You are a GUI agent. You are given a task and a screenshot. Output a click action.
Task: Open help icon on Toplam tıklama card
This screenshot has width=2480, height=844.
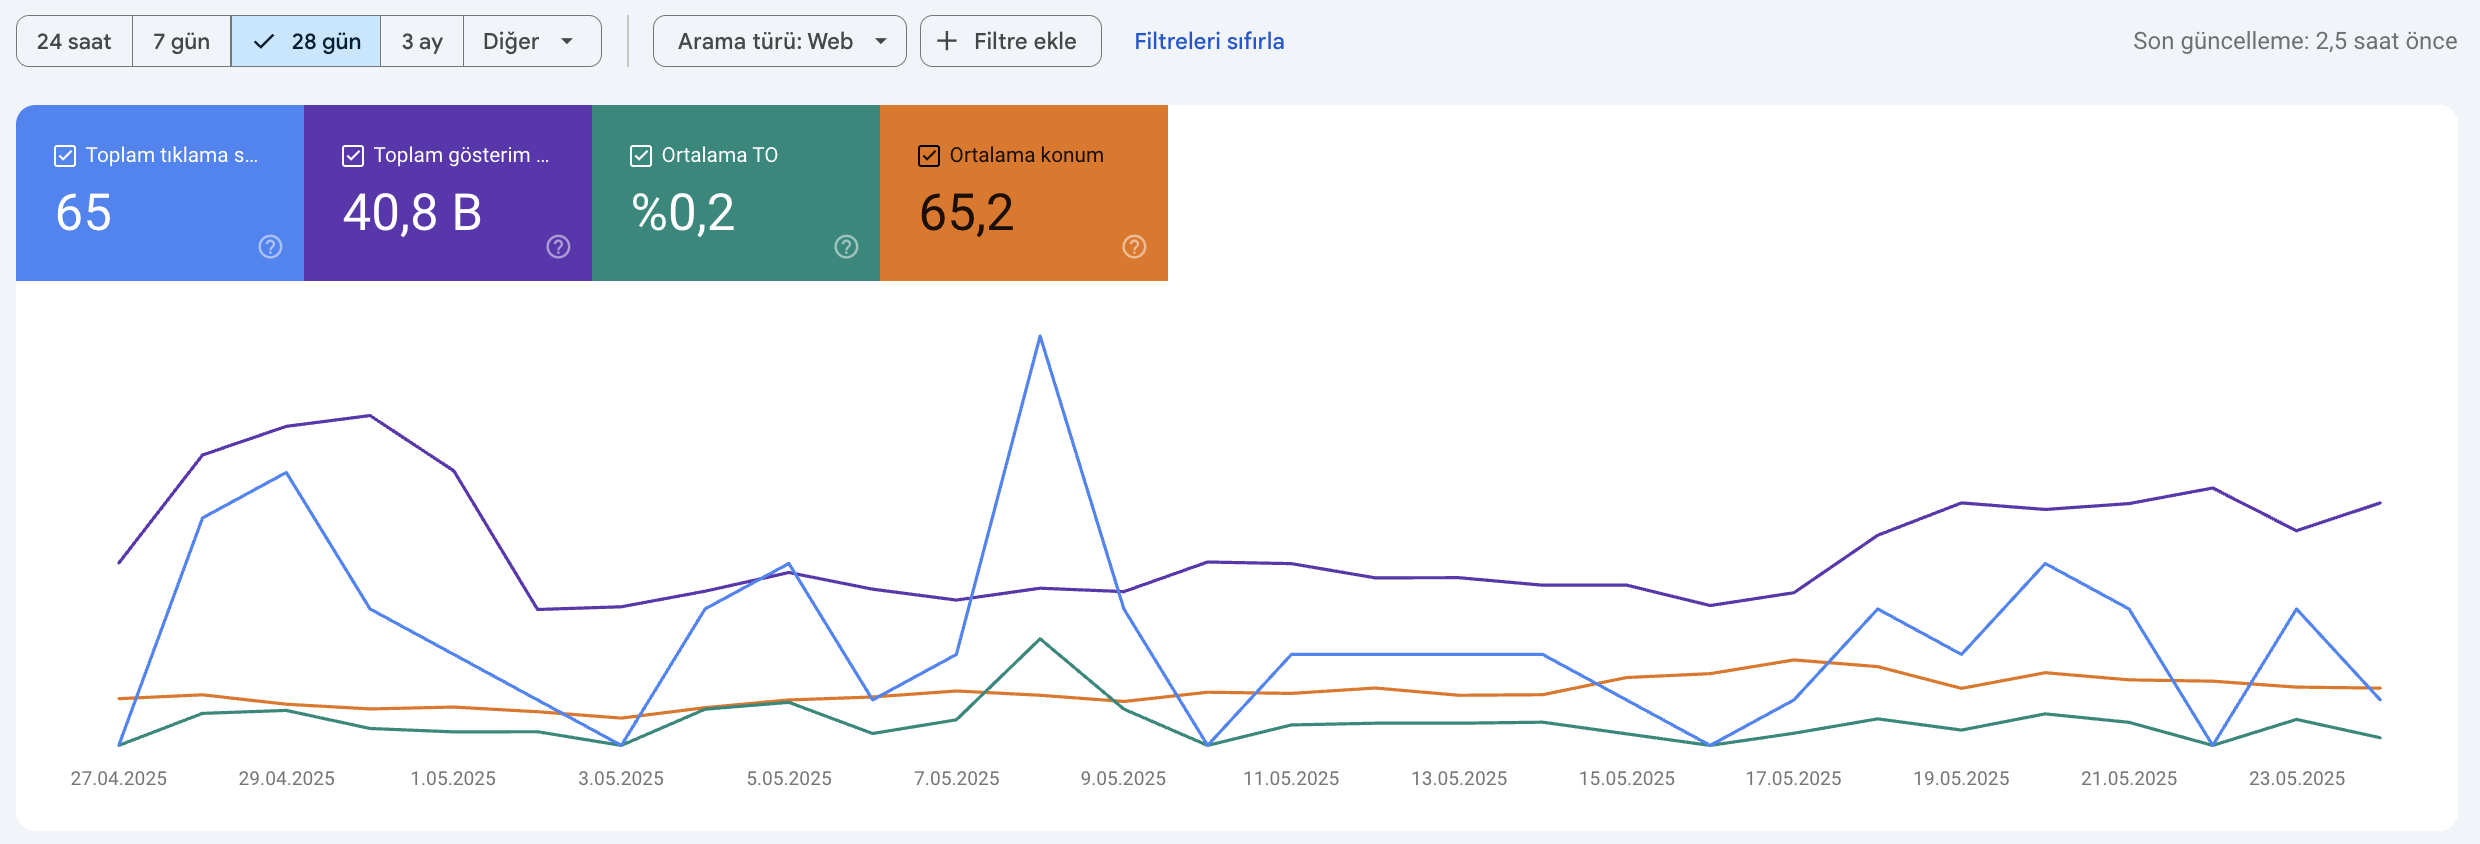point(270,247)
